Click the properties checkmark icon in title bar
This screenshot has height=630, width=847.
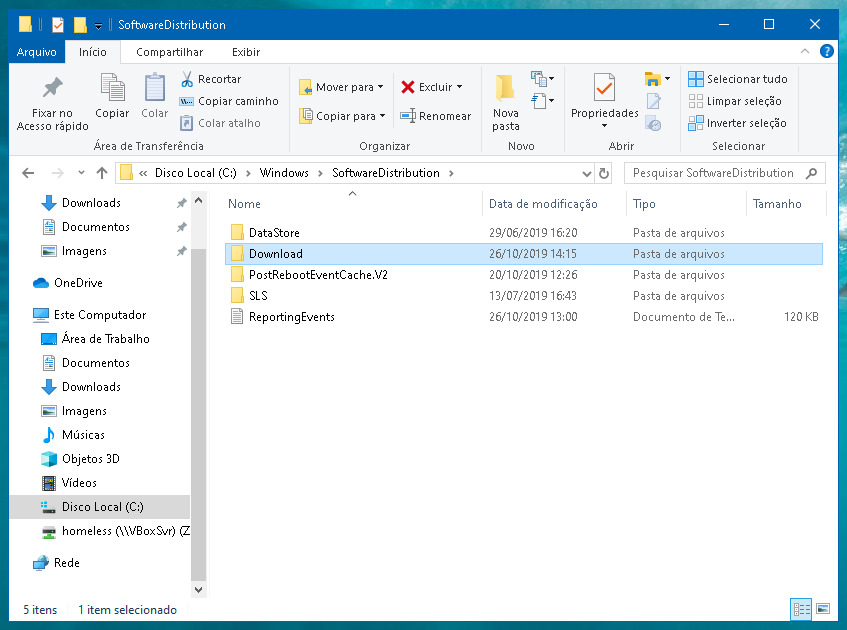pyautogui.click(x=58, y=25)
